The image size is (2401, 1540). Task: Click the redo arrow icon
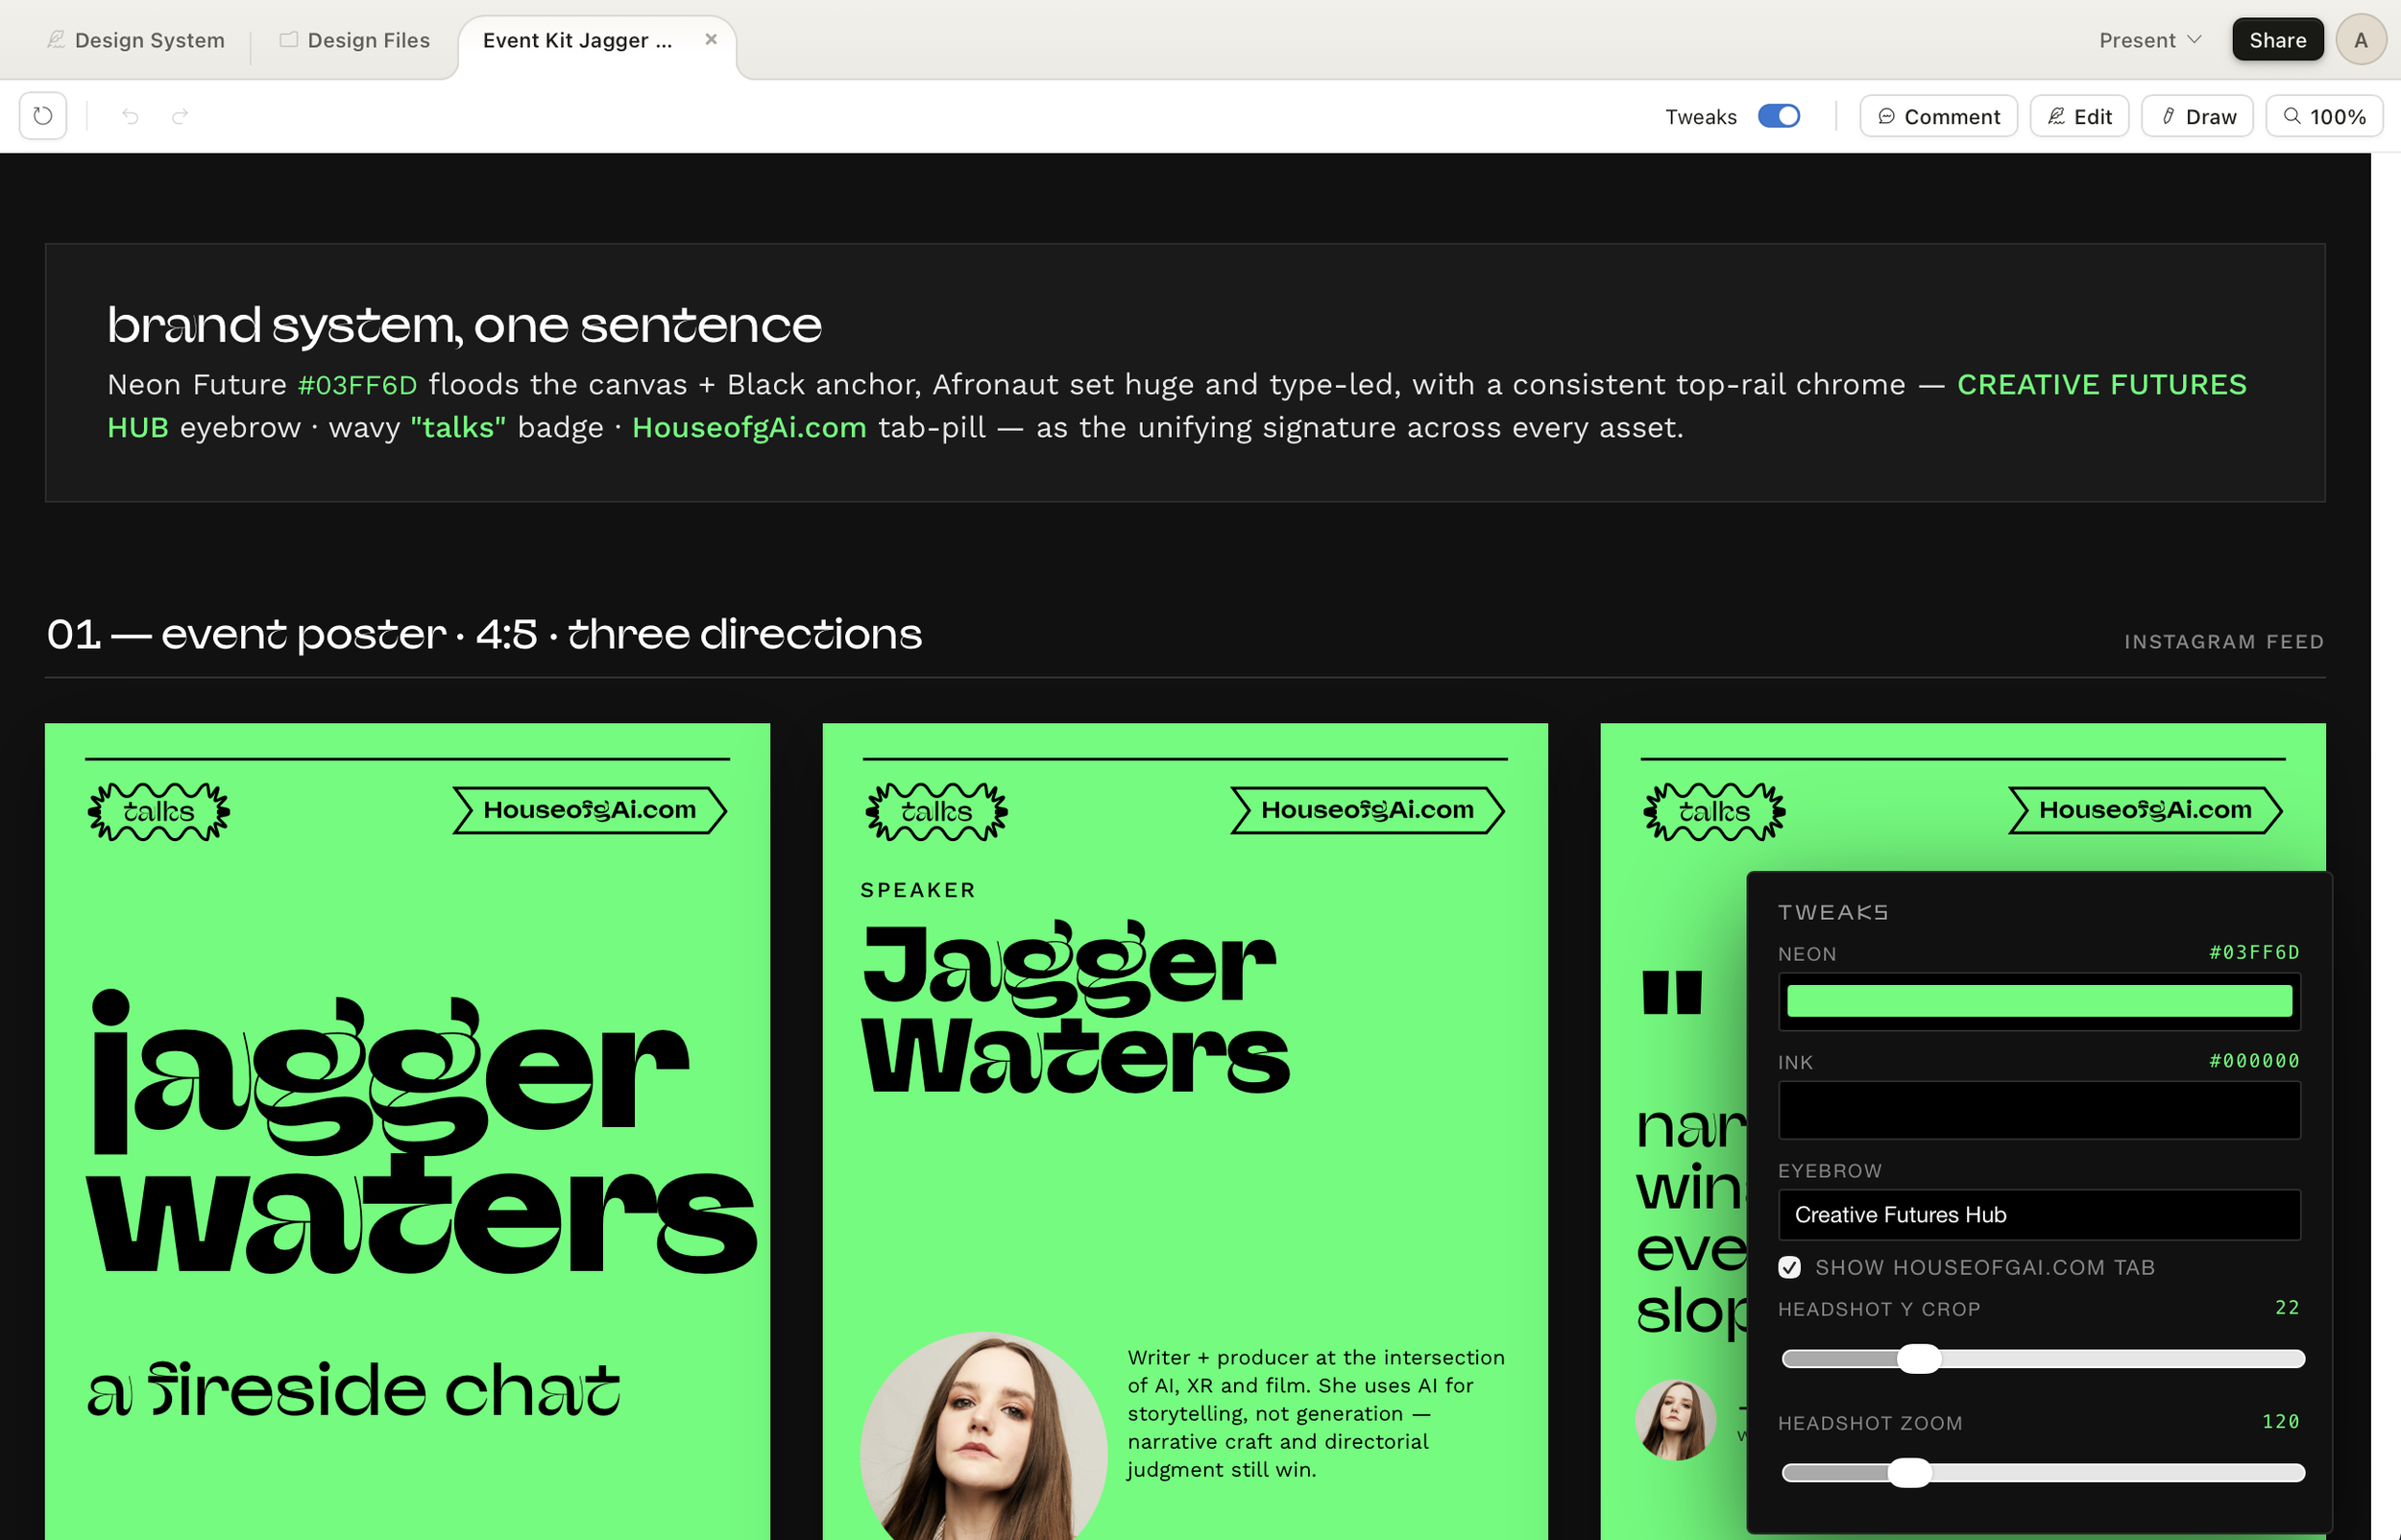[x=180, y=116]
